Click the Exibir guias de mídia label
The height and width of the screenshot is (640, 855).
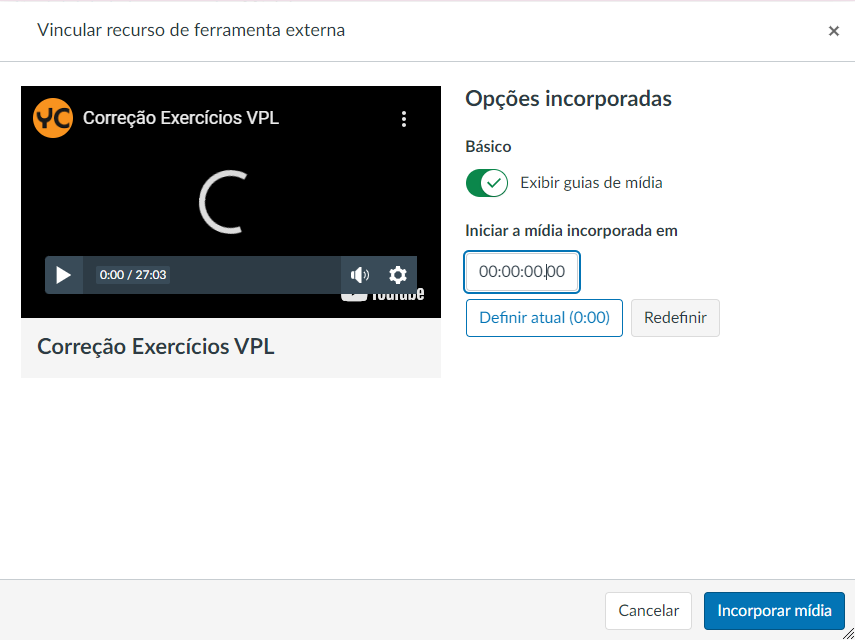pyautogui.click(x=591, y=183)
